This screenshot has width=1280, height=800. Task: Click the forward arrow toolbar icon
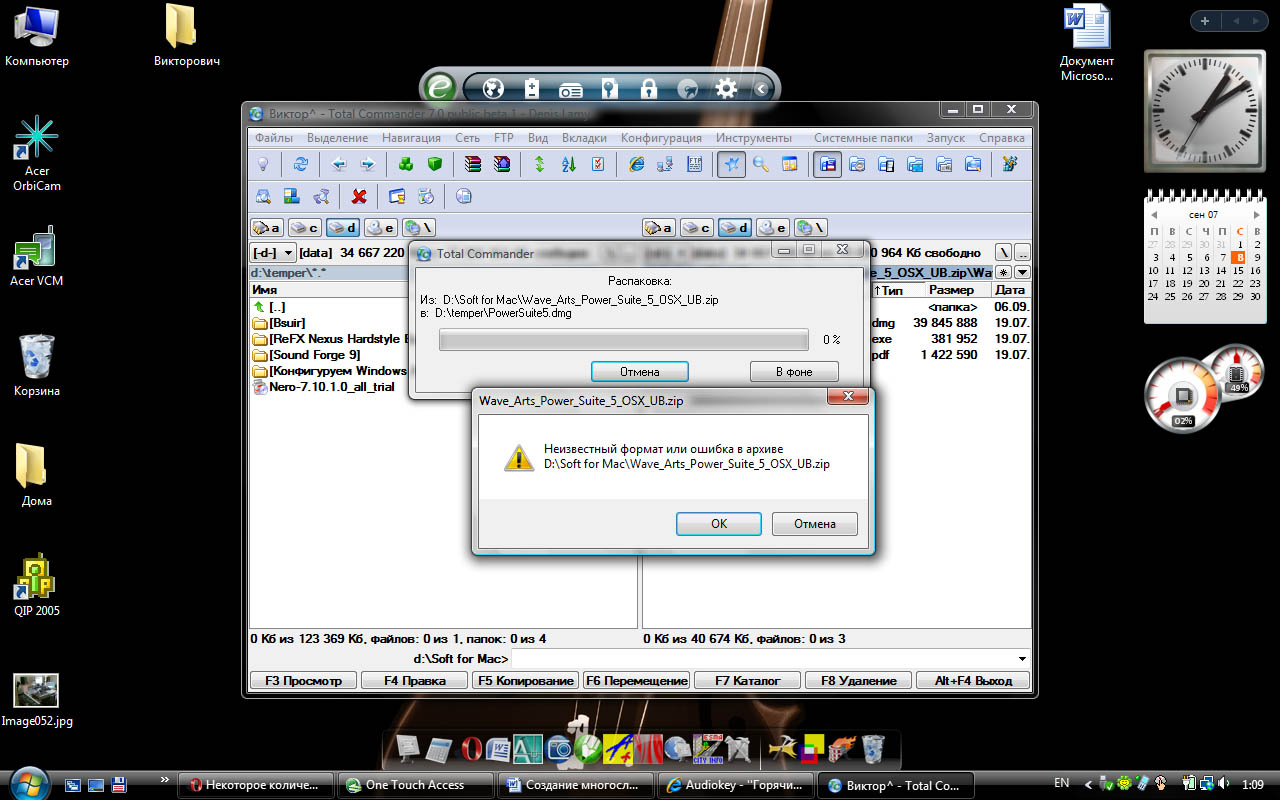pos(367,165)
